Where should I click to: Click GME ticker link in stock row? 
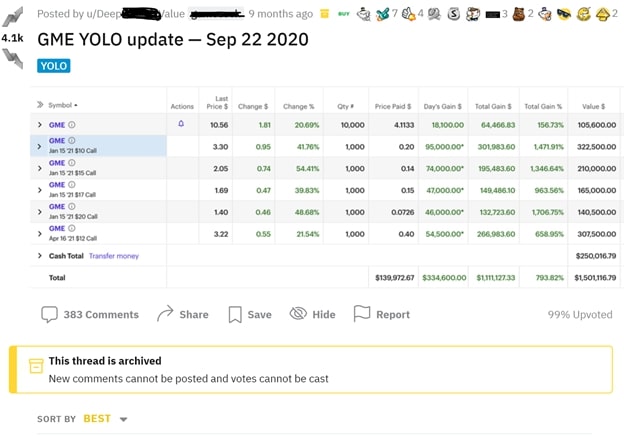coord(57,125)
